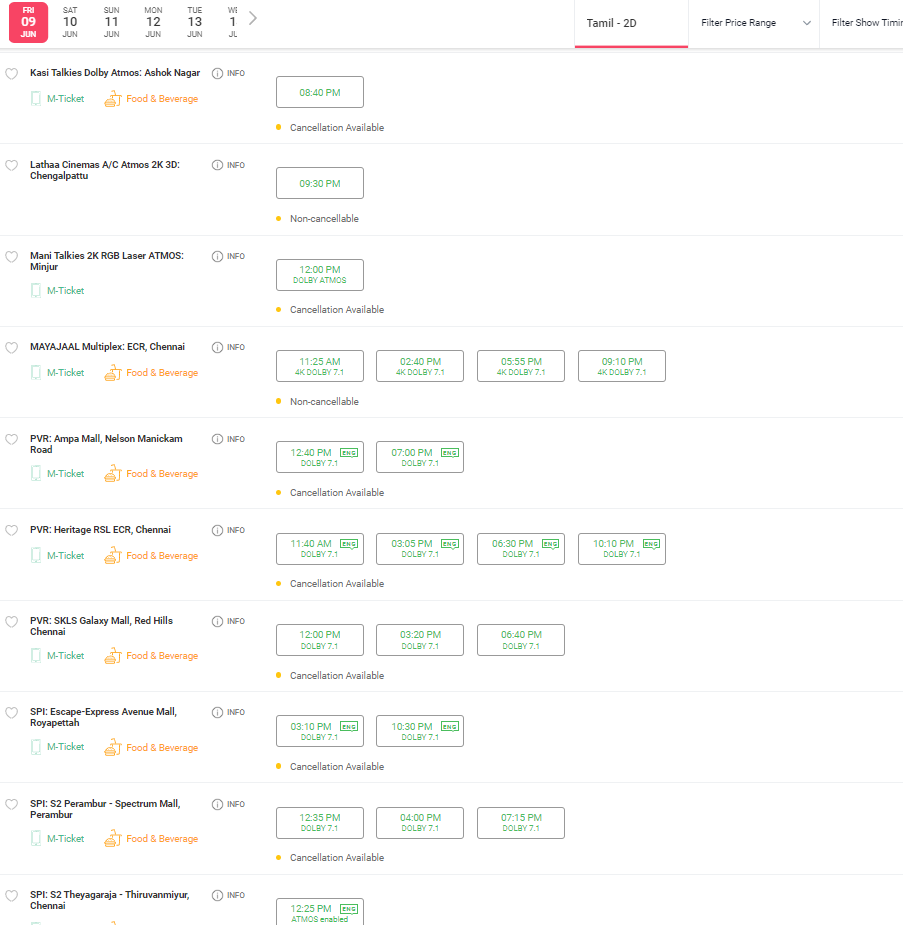
Task: Show info for Mani Talkies Minjur
Action: coord(217,256)
